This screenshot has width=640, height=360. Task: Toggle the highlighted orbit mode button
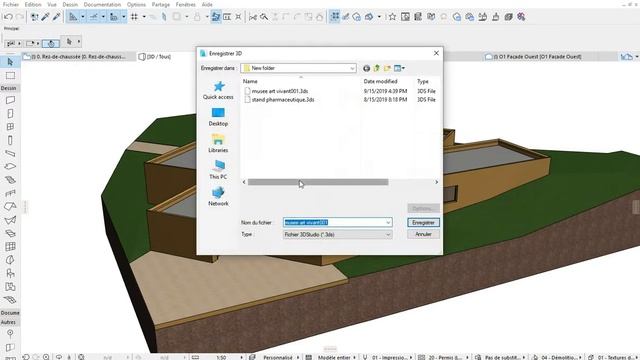click(x=51, y=43)
